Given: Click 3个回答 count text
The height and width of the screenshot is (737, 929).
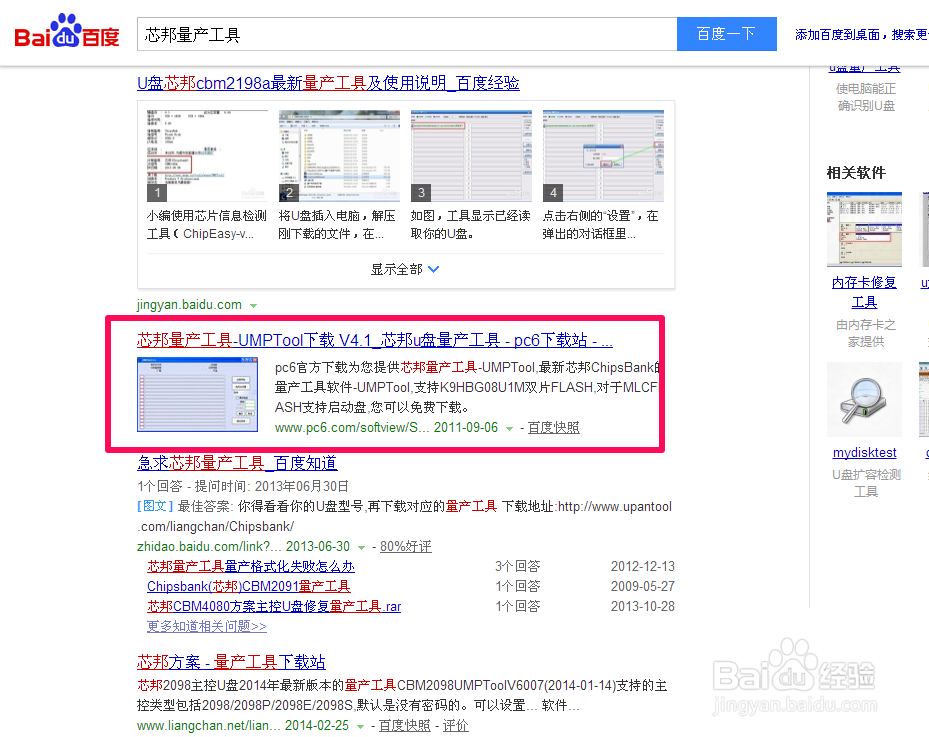Looking at the screenshot, I should click(x=518, y=566).
